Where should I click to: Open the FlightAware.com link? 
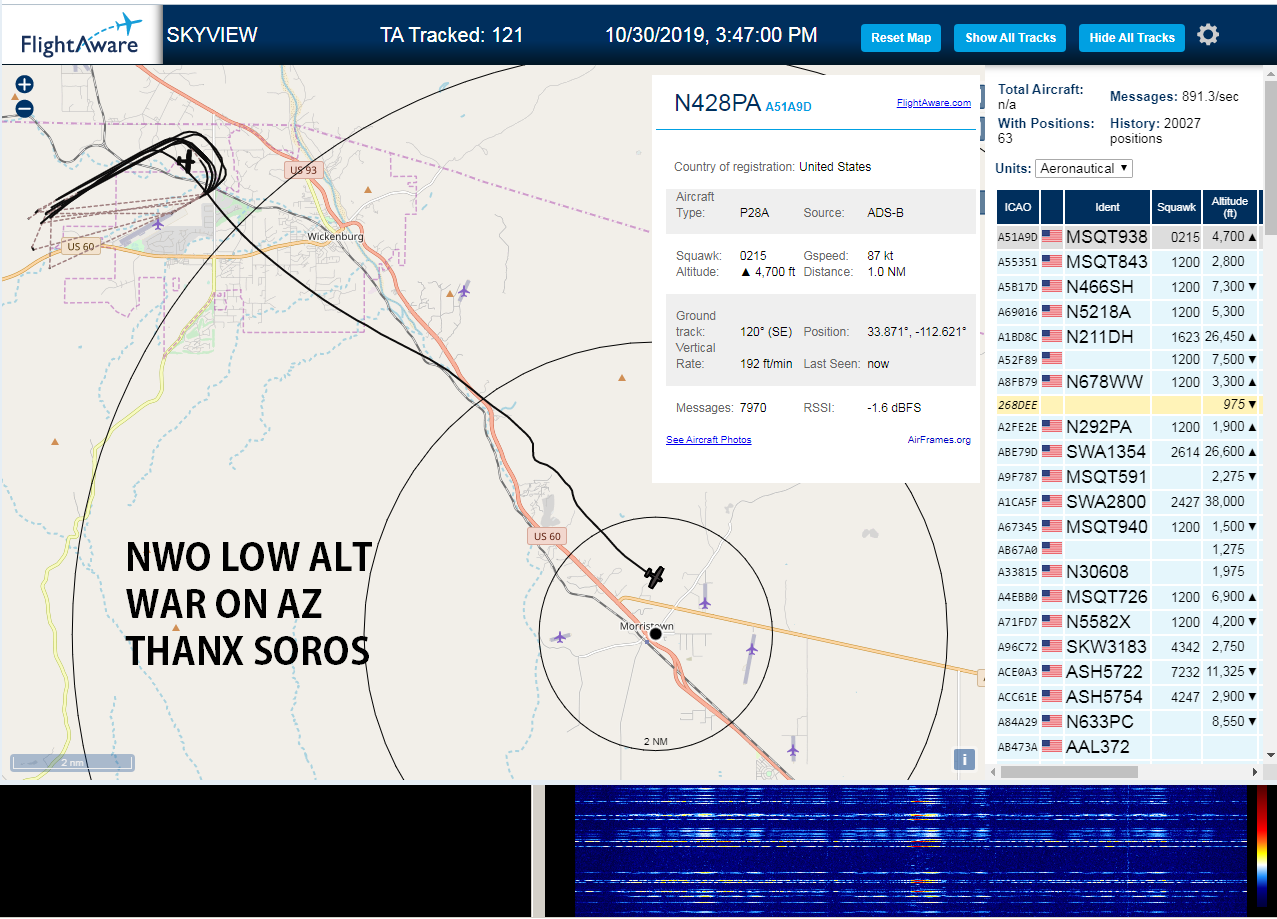pos(934,103)
